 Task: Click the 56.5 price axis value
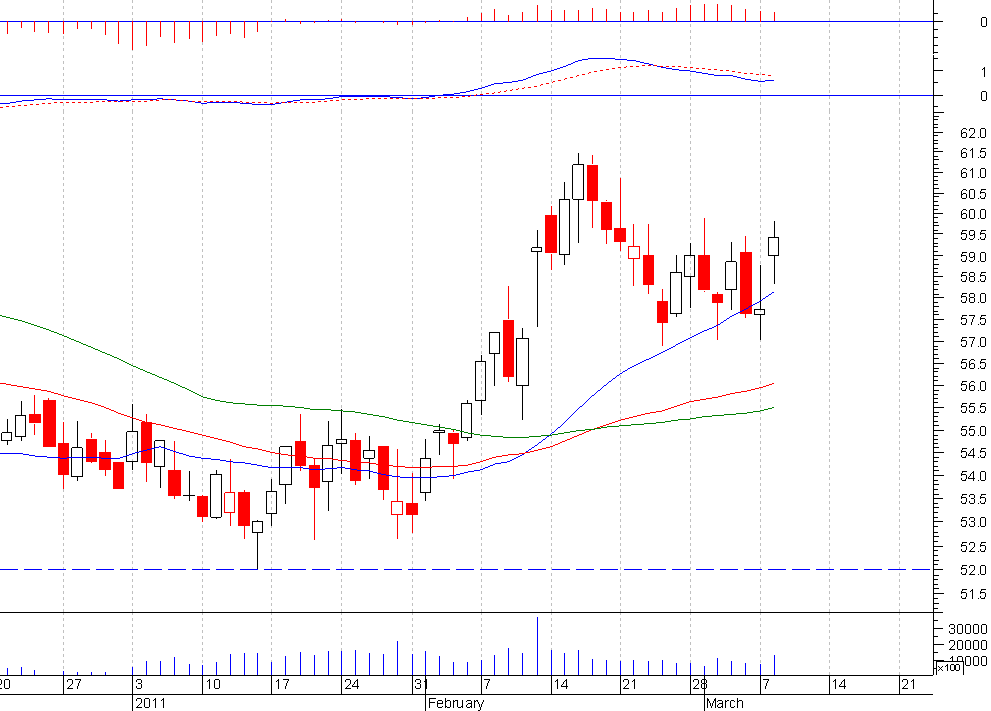973,364
